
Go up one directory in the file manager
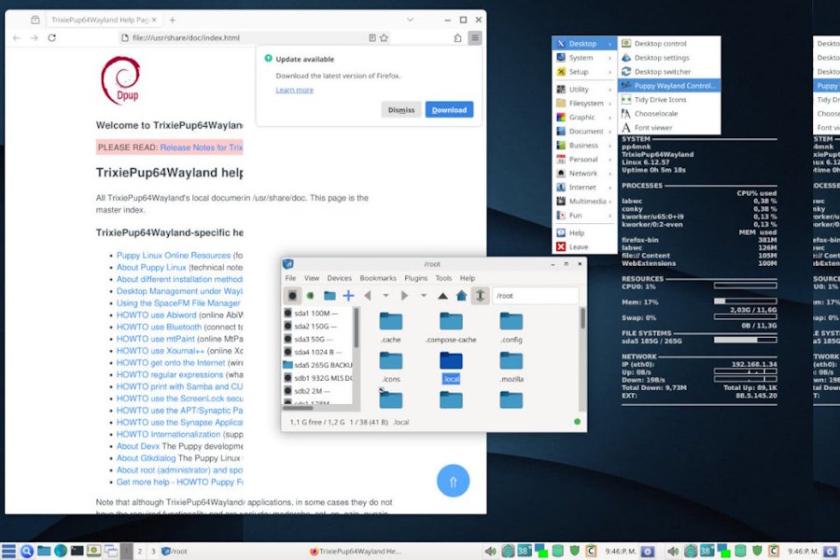coord(443,295)
